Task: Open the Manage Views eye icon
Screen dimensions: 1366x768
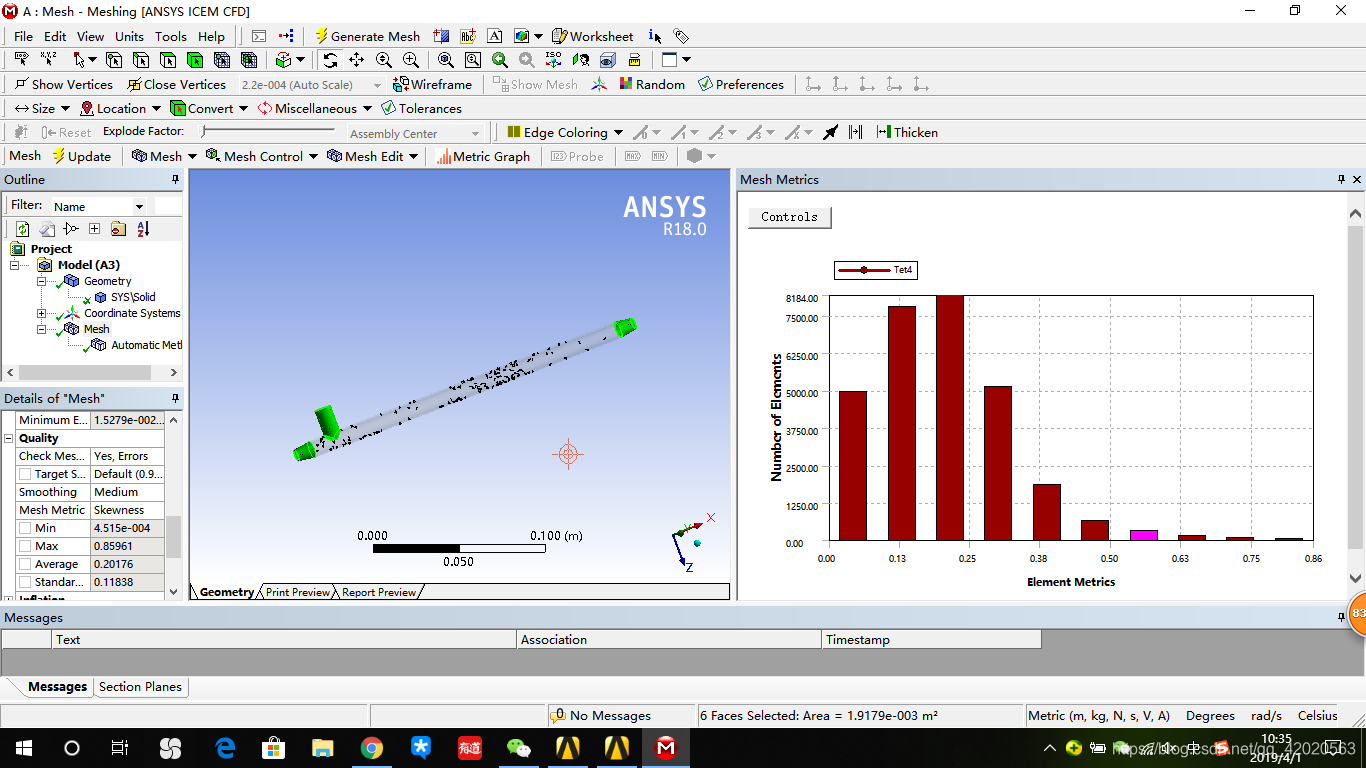Action: click(x=607, y=60)
